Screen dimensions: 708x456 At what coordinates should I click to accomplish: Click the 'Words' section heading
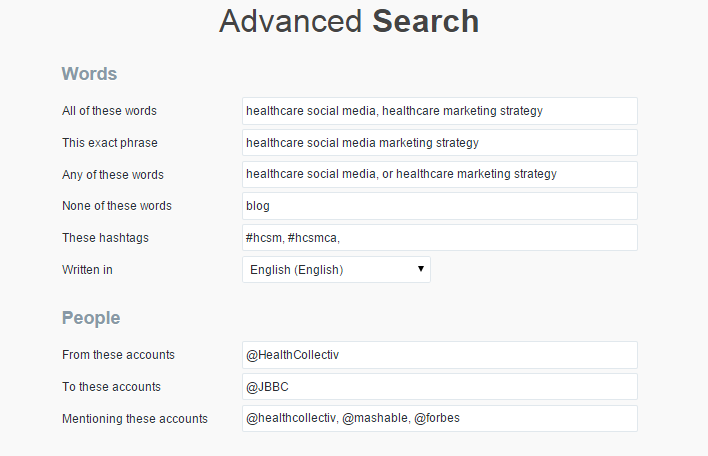[89, 74]
